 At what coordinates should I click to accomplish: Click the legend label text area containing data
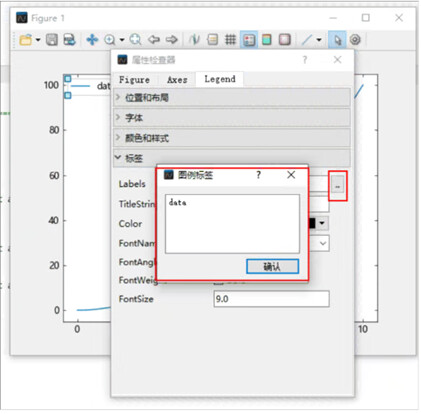click(x=232, y=224)
